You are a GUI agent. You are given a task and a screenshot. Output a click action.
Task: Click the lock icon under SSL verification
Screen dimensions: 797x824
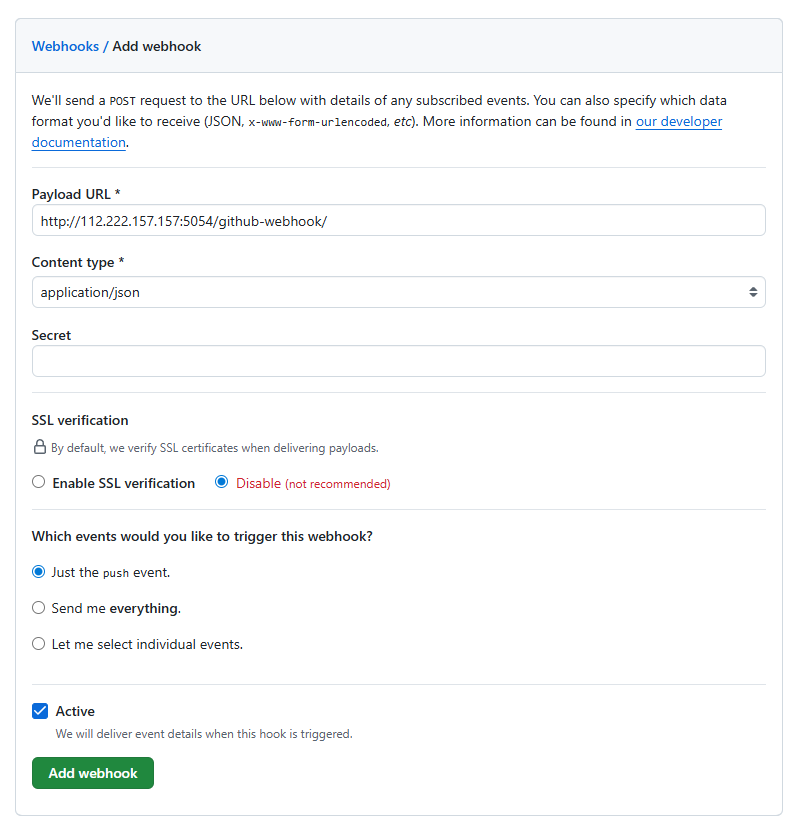pyautogui.click(x=39, y=447)
